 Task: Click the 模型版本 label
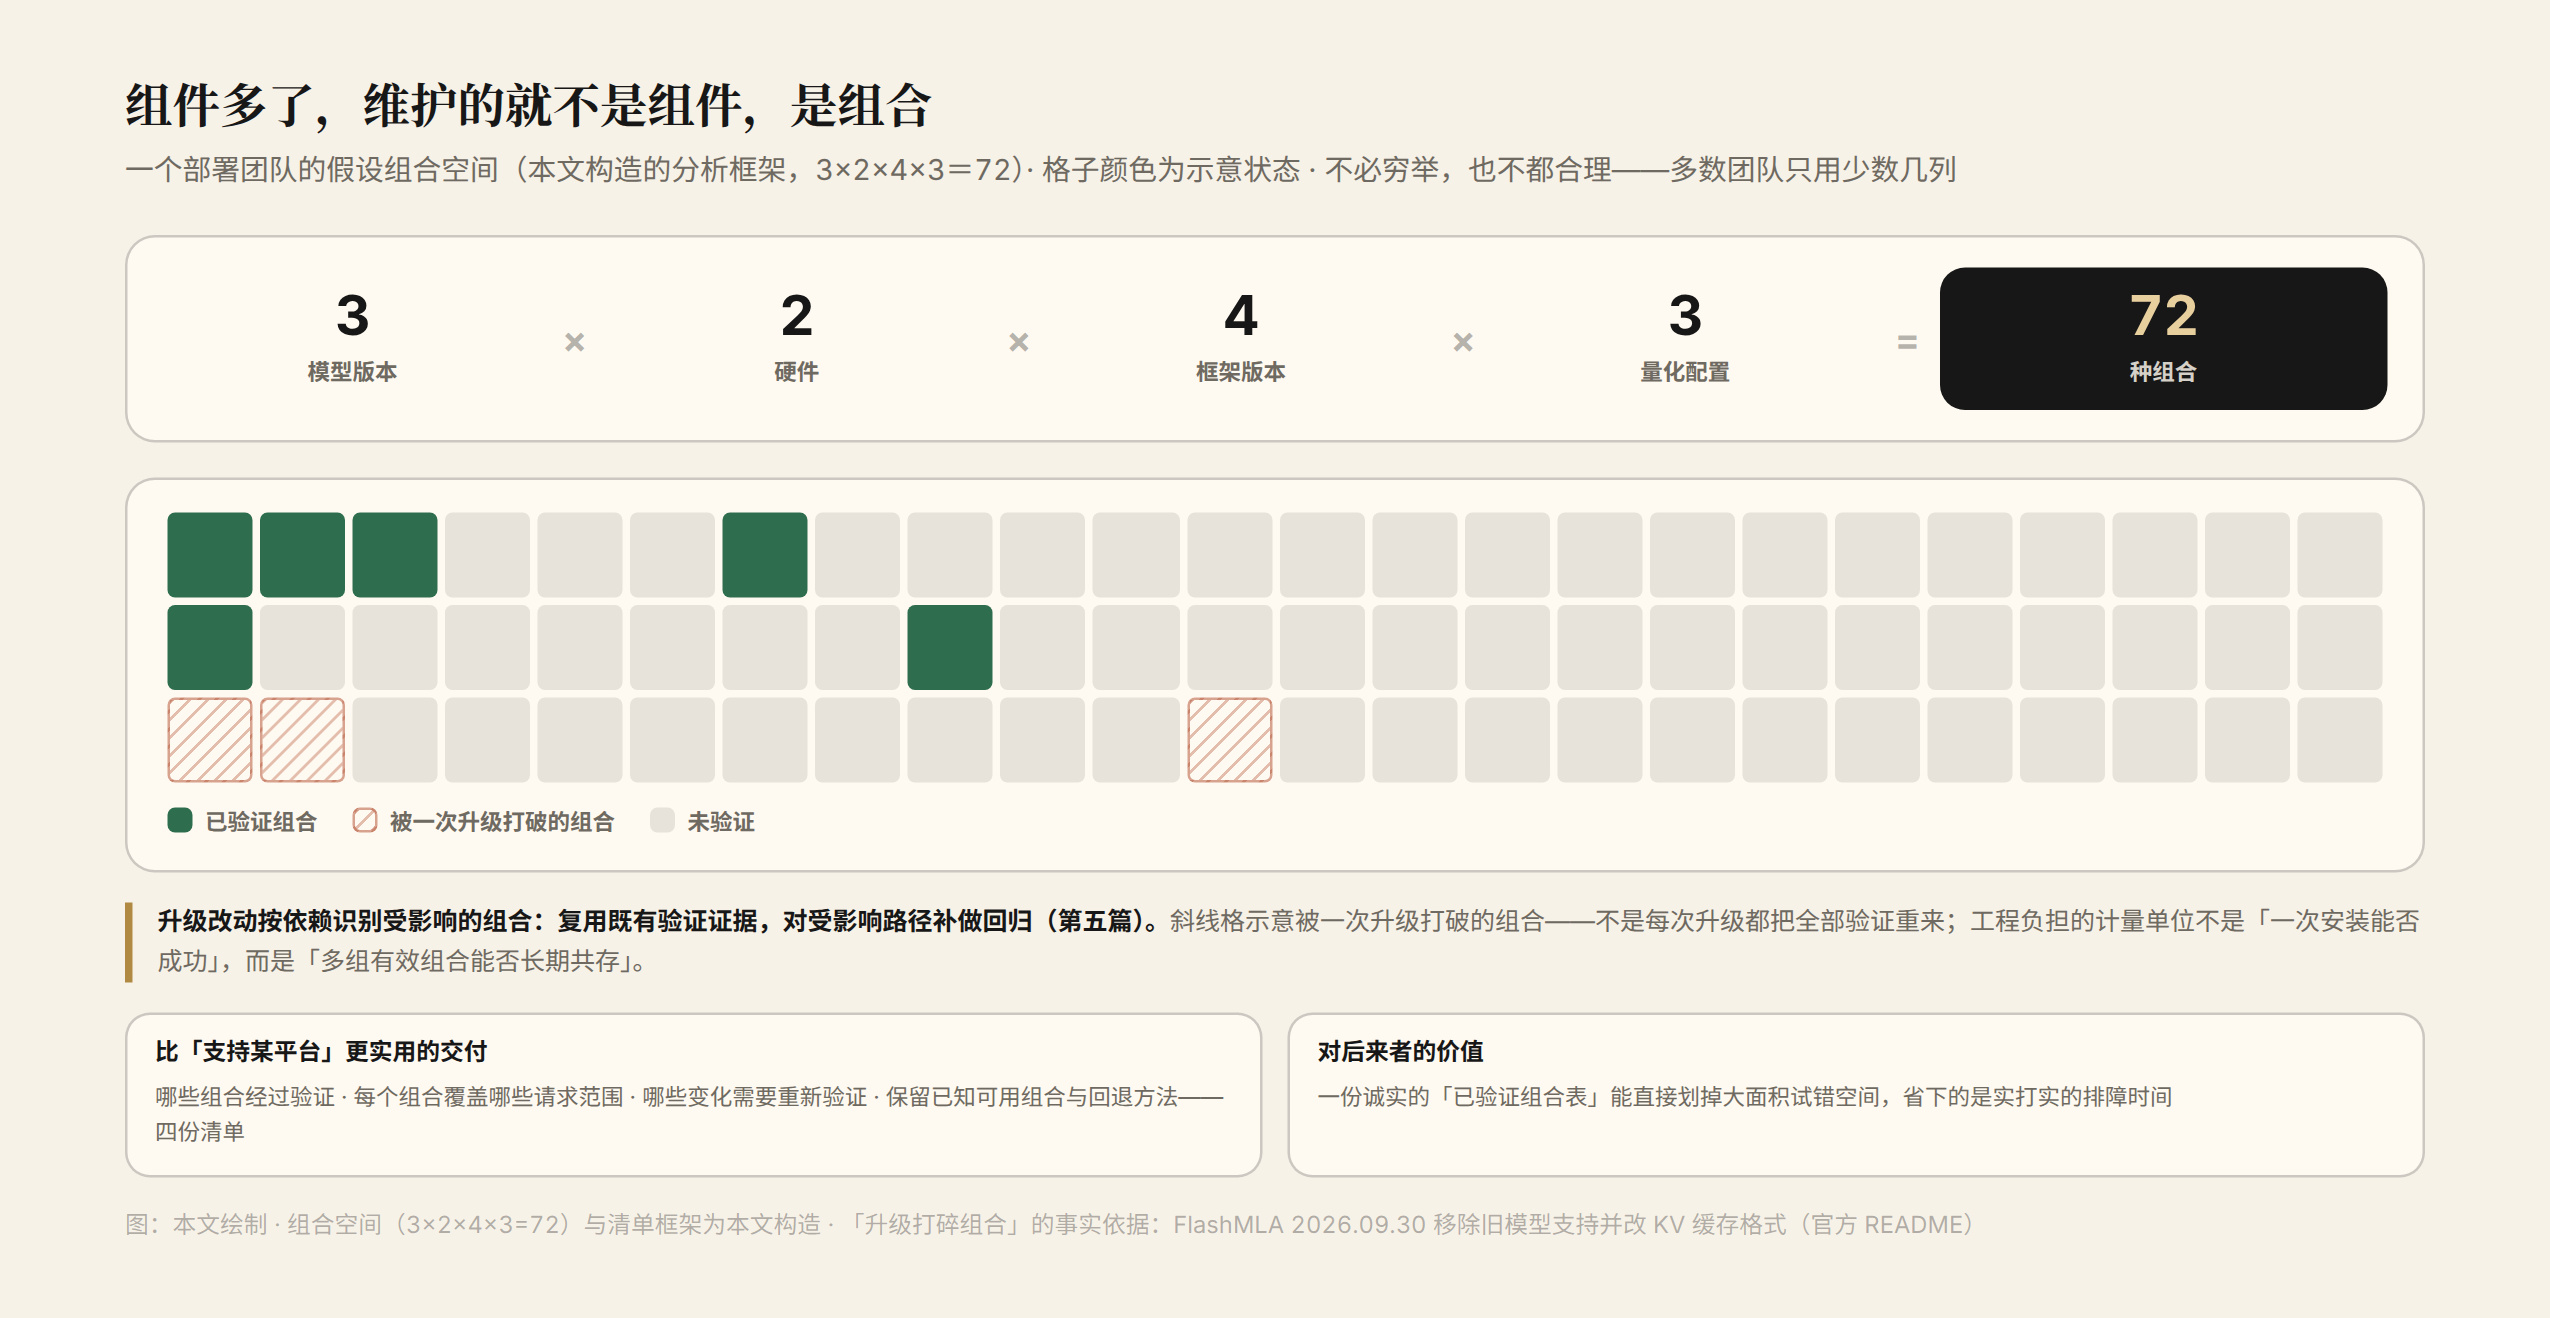[352, 372]
